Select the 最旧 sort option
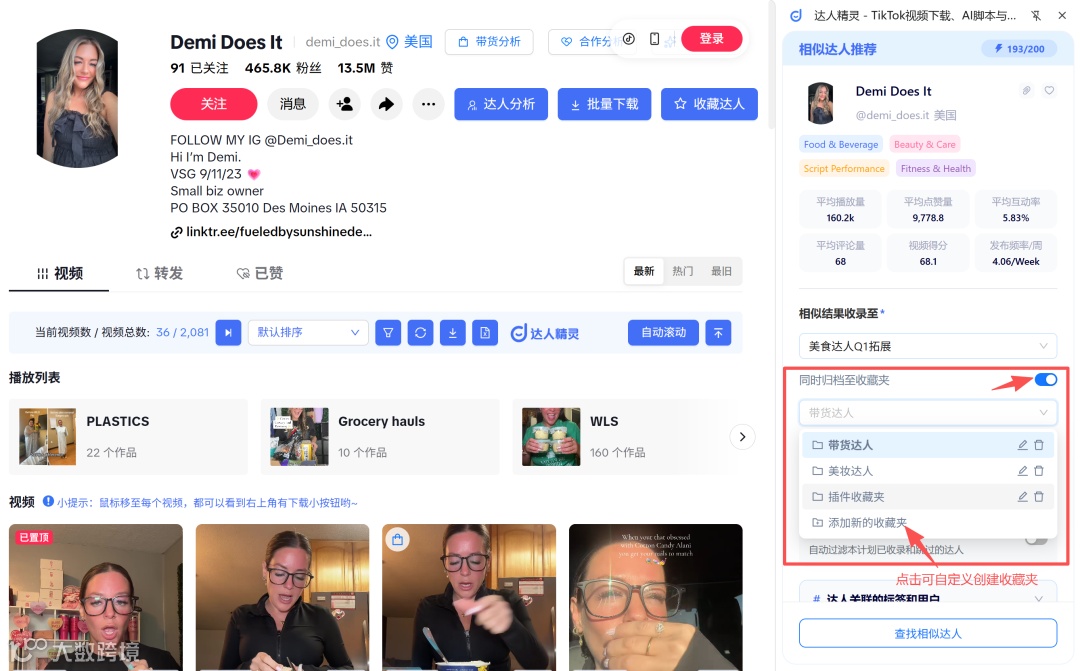This screenshot has height=671, width=1080. [x=721, y=271]
